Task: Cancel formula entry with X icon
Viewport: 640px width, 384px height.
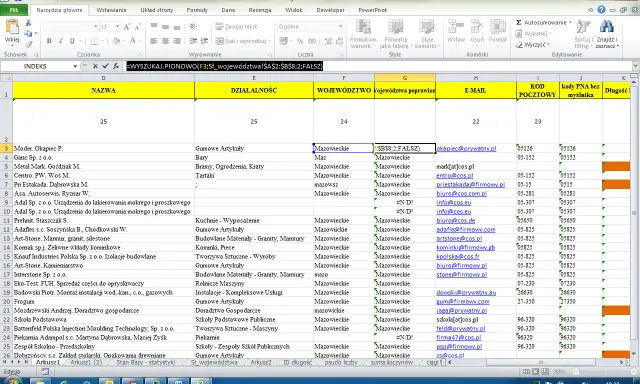Action: (x=95, y=66)
